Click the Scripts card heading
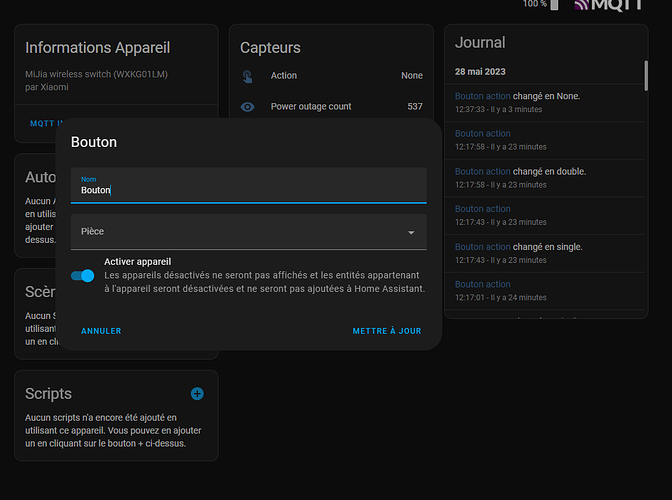Viewport: 672px width, 500px height. point(48,393)
